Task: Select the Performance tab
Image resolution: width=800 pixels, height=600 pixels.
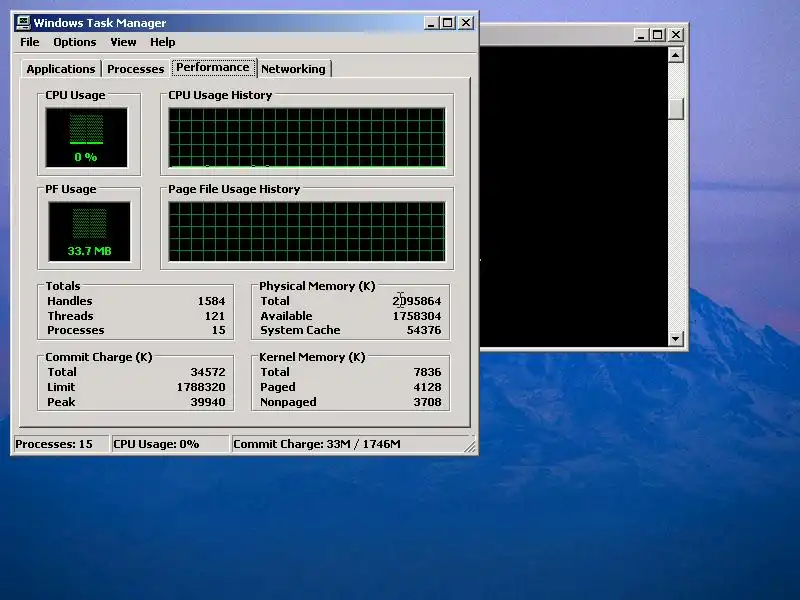Action: point(213,67)
